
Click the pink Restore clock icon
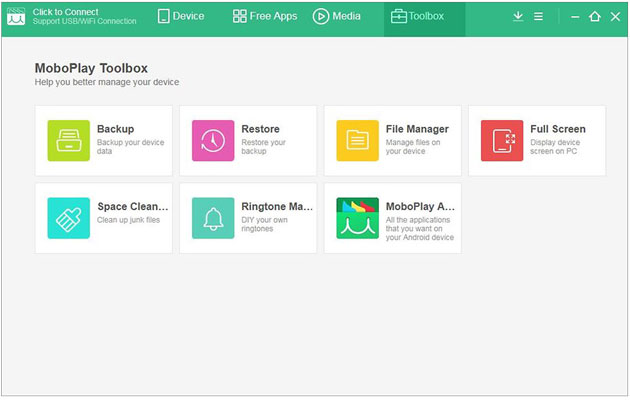click(213, 141)
